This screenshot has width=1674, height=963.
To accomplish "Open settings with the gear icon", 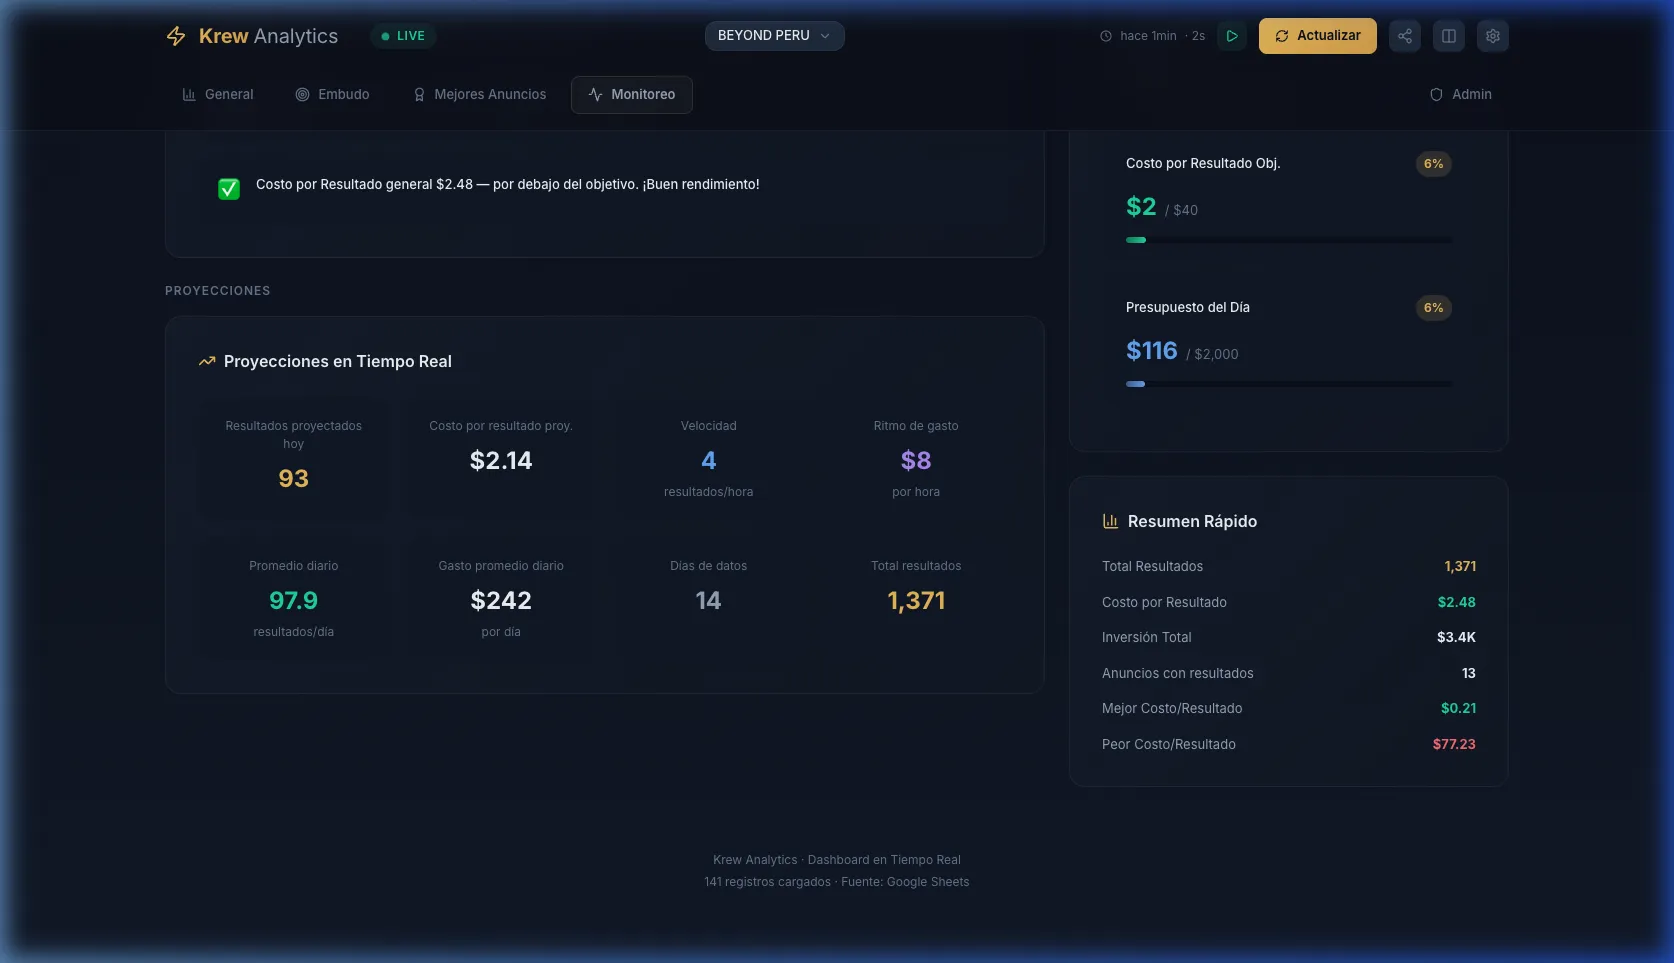I will (x=1493, y=36).
